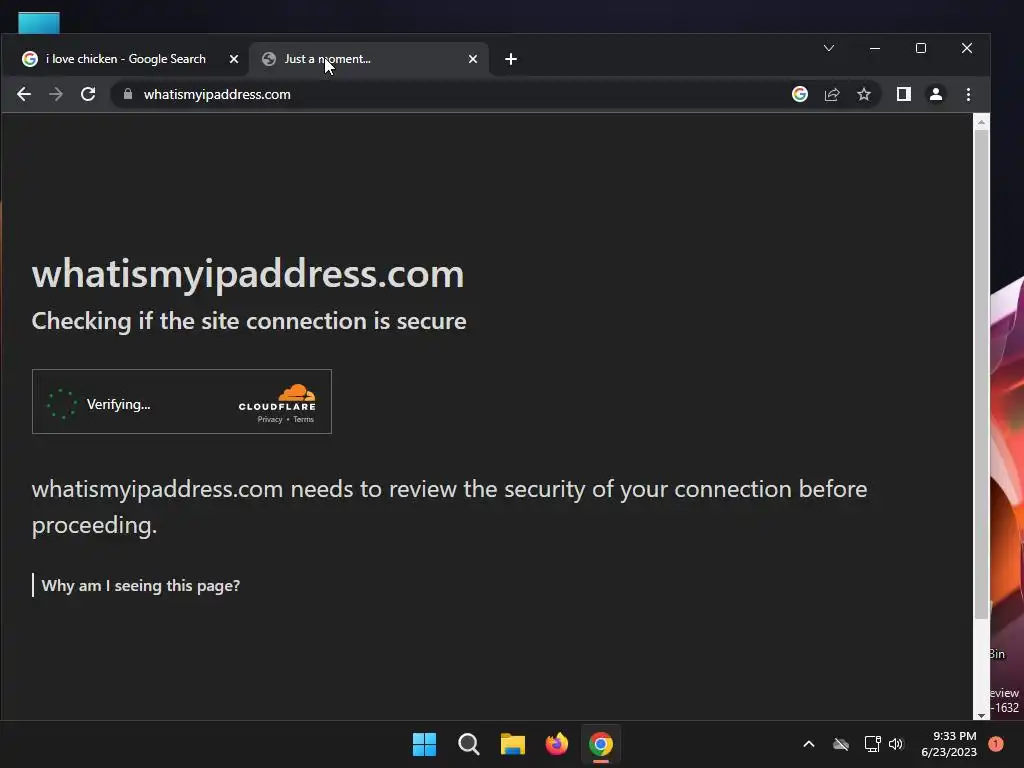Click 'Checking if the site connection is secure' text
This screenshot has width=1024, height=768.
coord(249,321)
